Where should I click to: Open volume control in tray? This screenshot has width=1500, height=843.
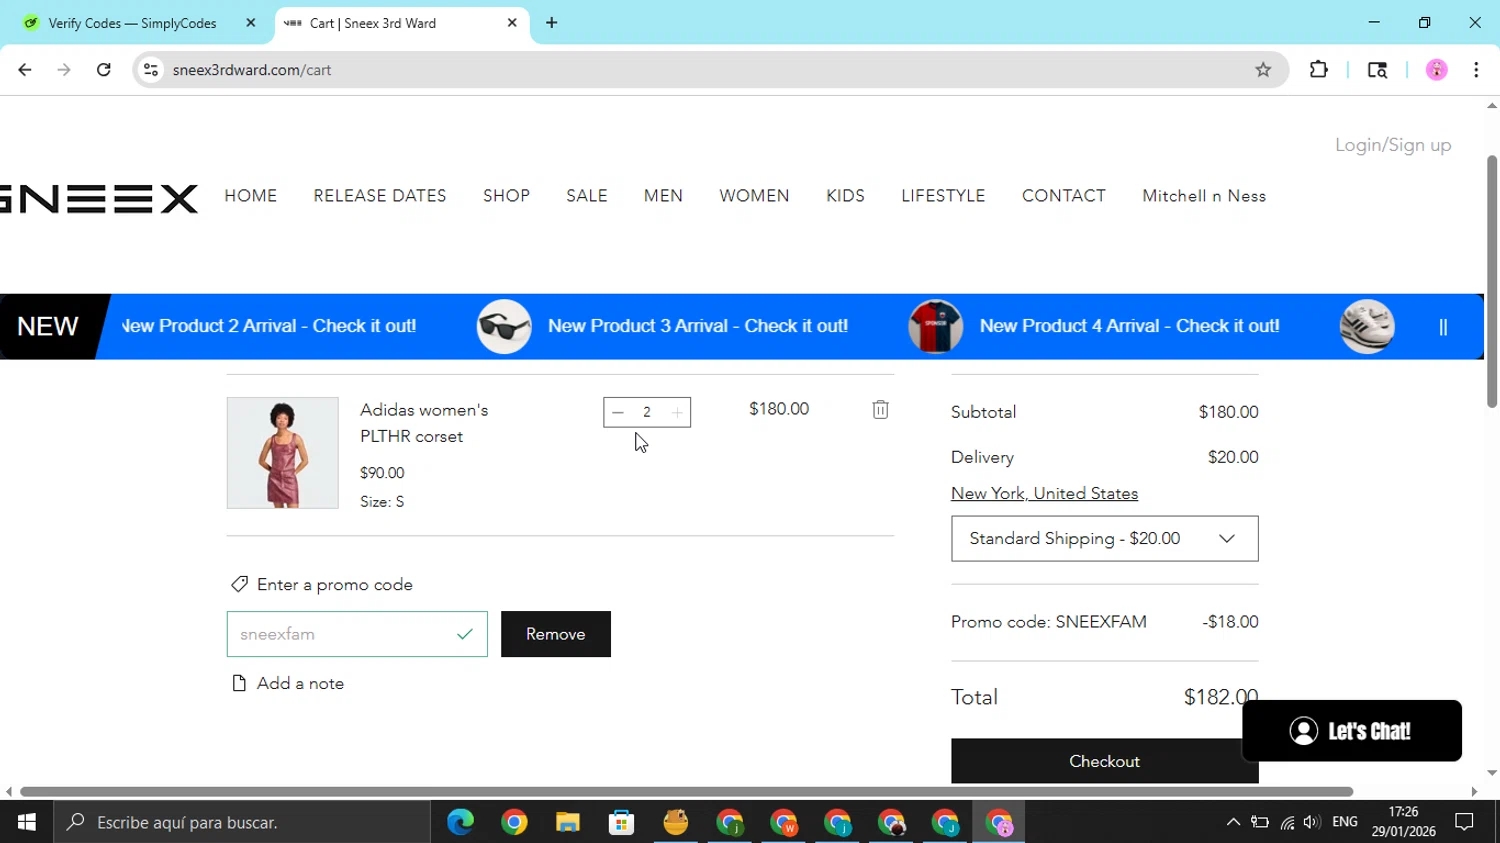[1312, 822]
